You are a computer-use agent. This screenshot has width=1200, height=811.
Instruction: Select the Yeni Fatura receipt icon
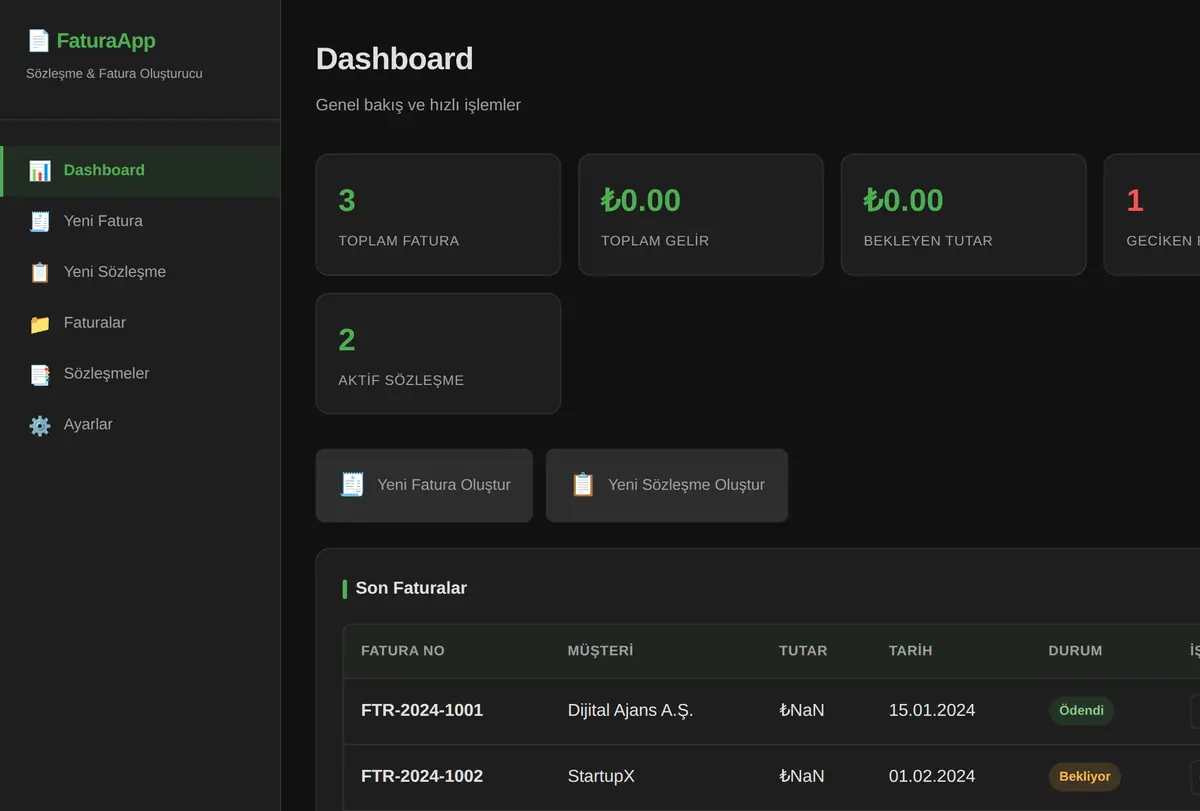(x=40, y=222)
